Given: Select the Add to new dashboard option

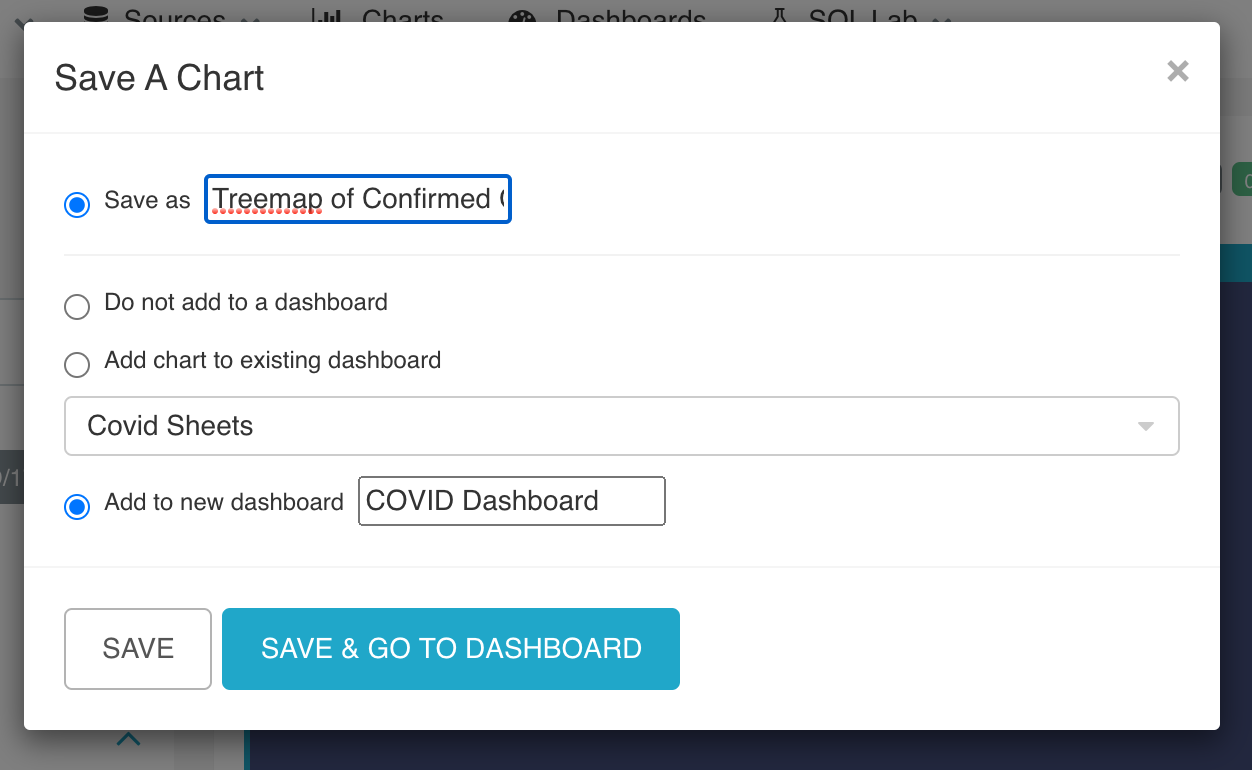Looking at the screenshot, I should coord(77,507).
